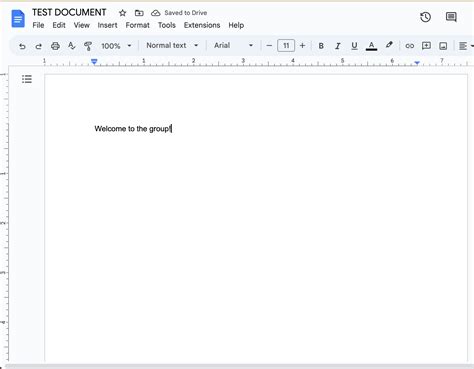The image size is (474, 369).
Task: Undo the last action
Action: tap(22, 46)
